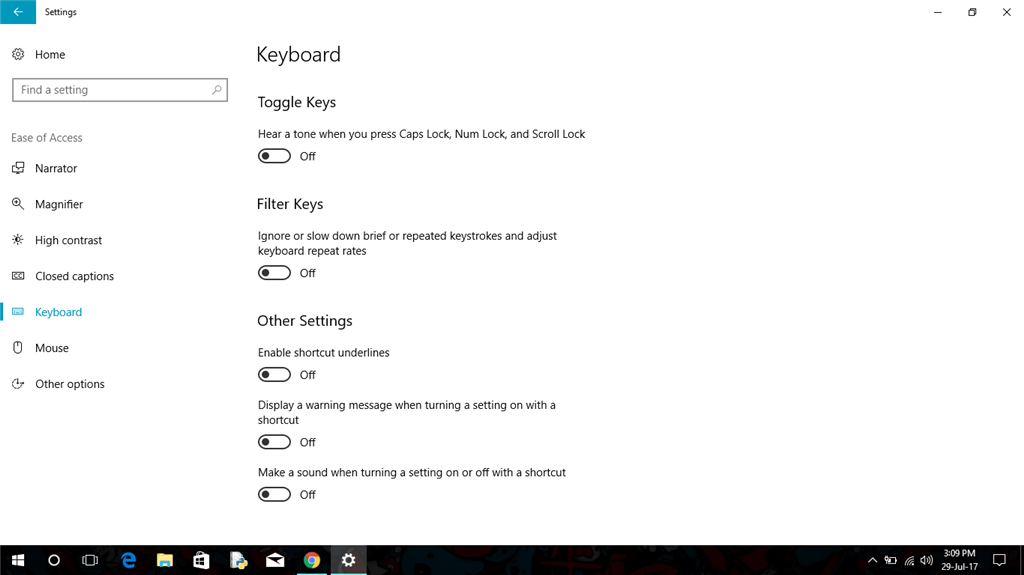Viewport: 1024px width, 575px height.
Task: Click the Settings window title text
Action: (61, 12)
